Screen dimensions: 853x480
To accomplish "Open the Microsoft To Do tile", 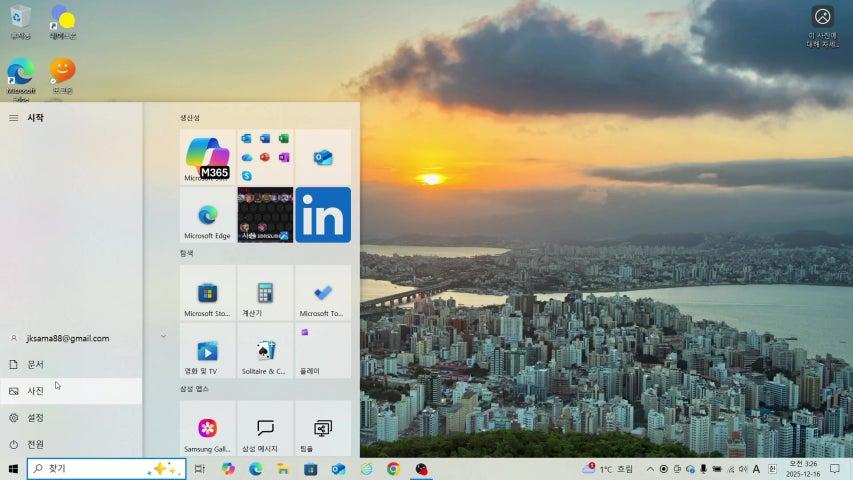I will tap(323, 292).
